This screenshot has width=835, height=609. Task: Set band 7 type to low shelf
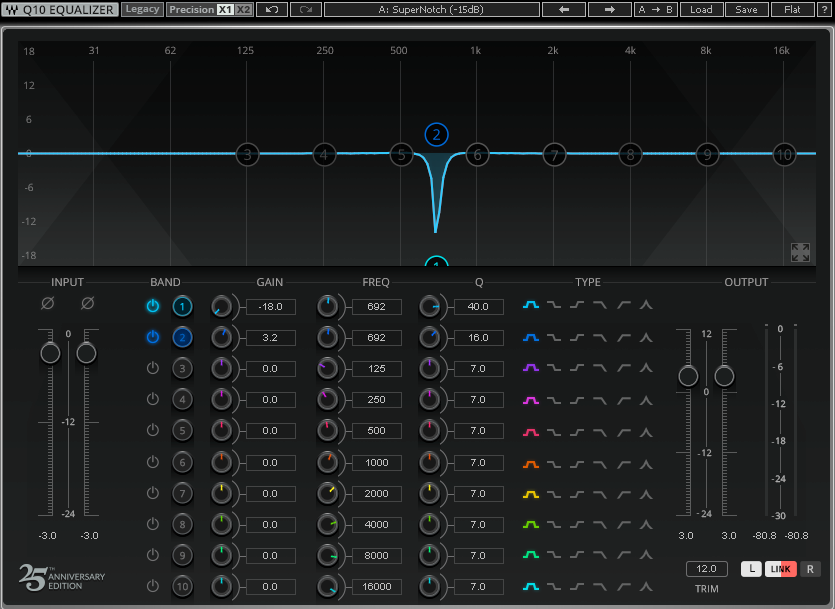(554, 495)
